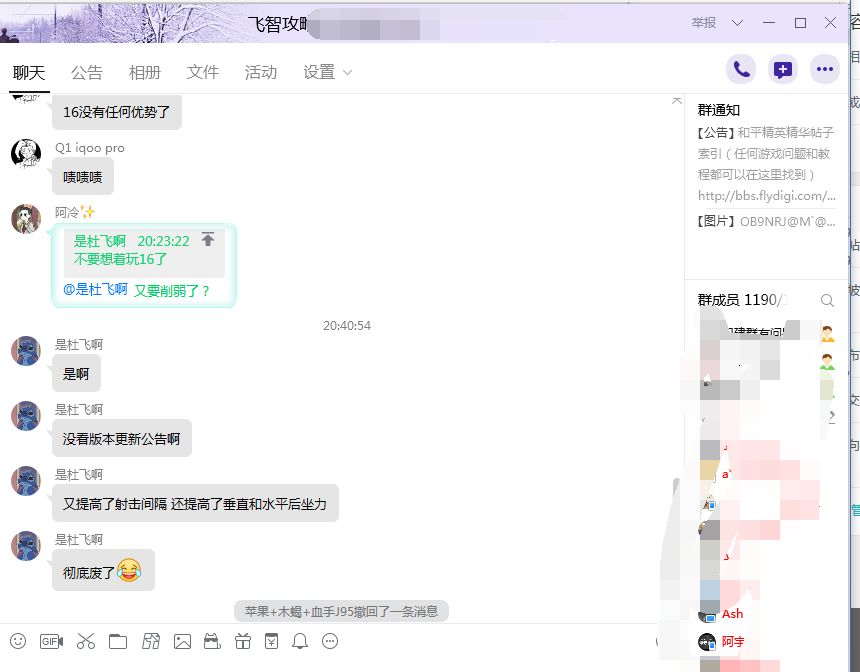Open the header three-dots more options button

825,69
